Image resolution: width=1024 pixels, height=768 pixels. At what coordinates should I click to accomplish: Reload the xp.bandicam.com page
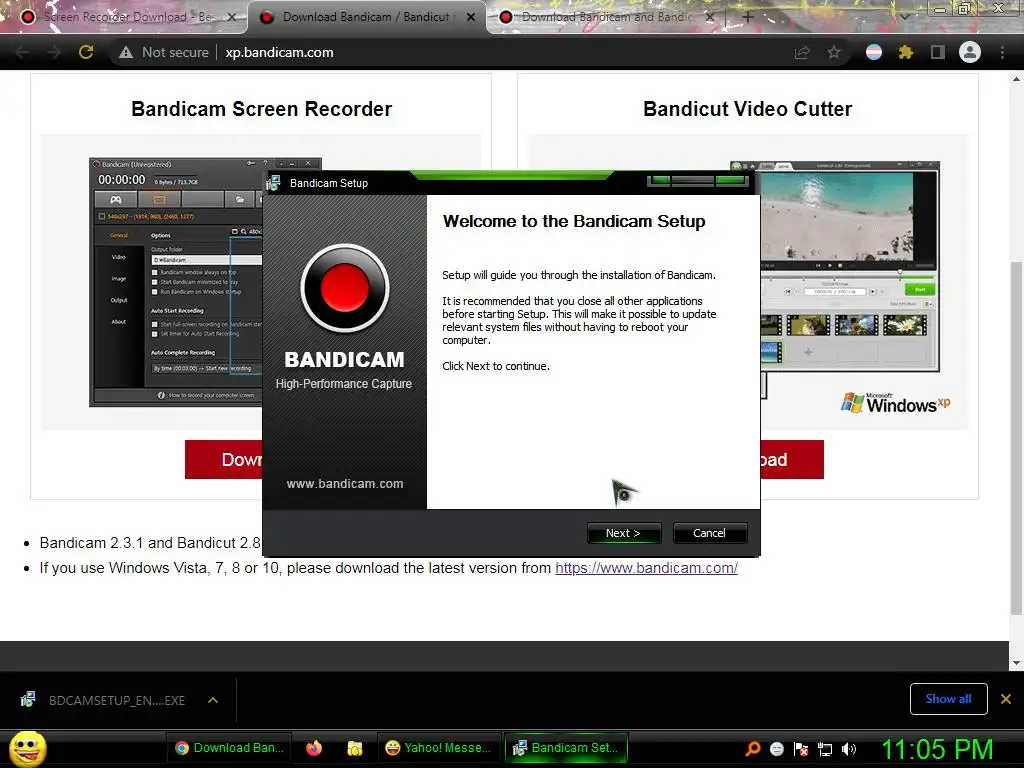(x=86, y=52)
